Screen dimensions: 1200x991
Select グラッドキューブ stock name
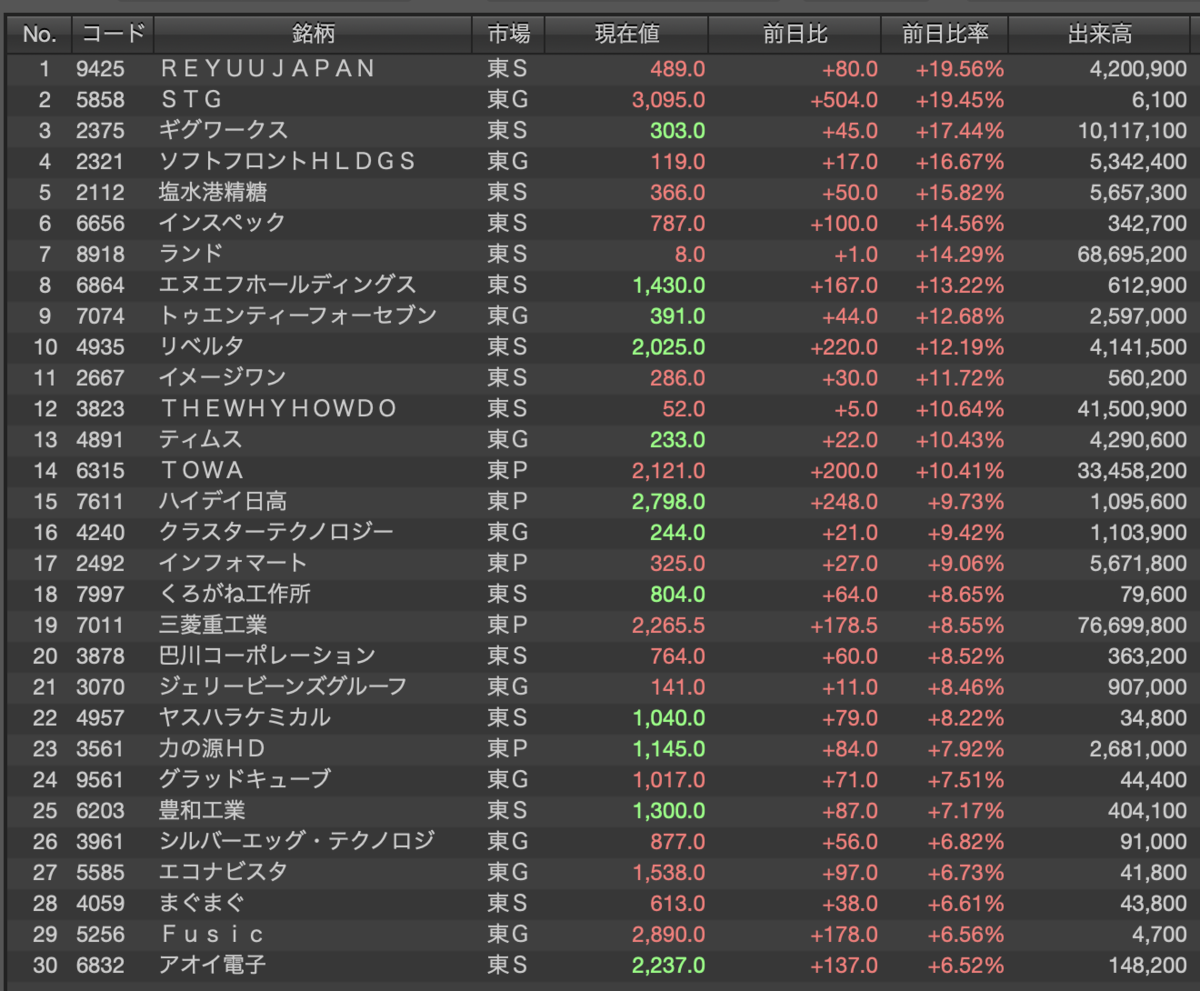[x=244, y=779]
